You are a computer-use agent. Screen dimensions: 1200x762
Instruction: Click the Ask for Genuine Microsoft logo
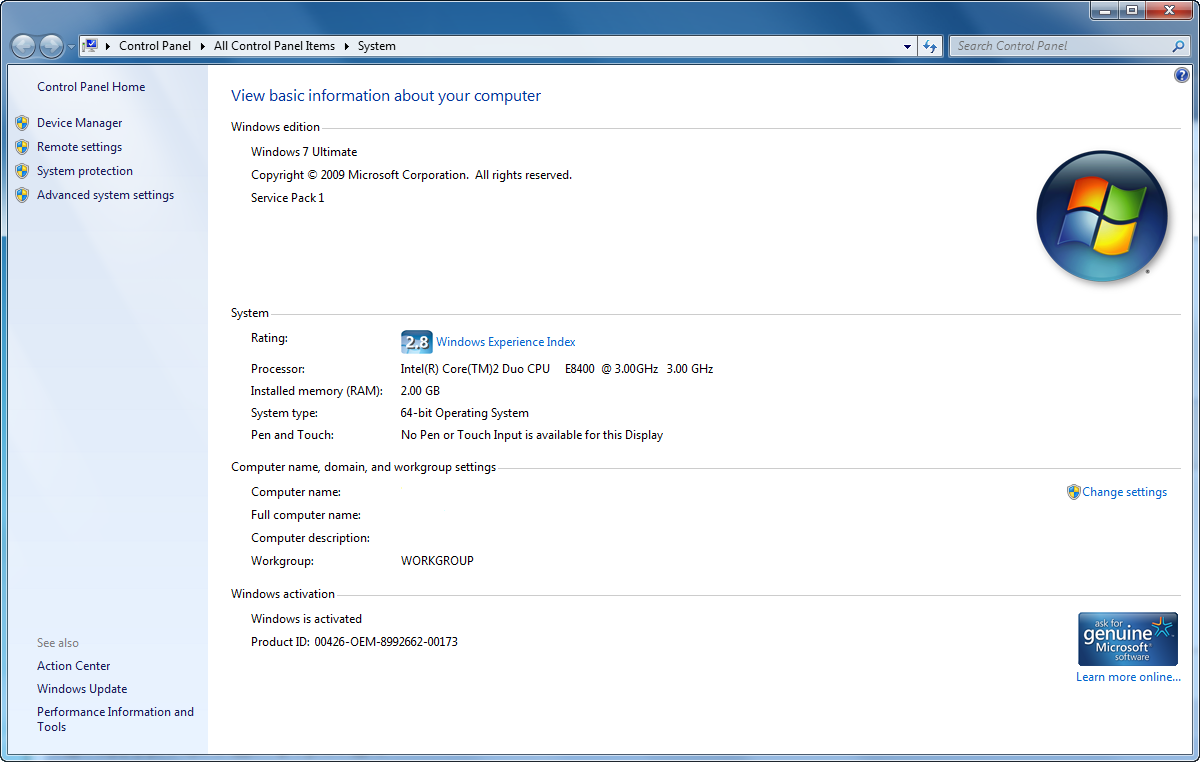(x=1128, y=639)
